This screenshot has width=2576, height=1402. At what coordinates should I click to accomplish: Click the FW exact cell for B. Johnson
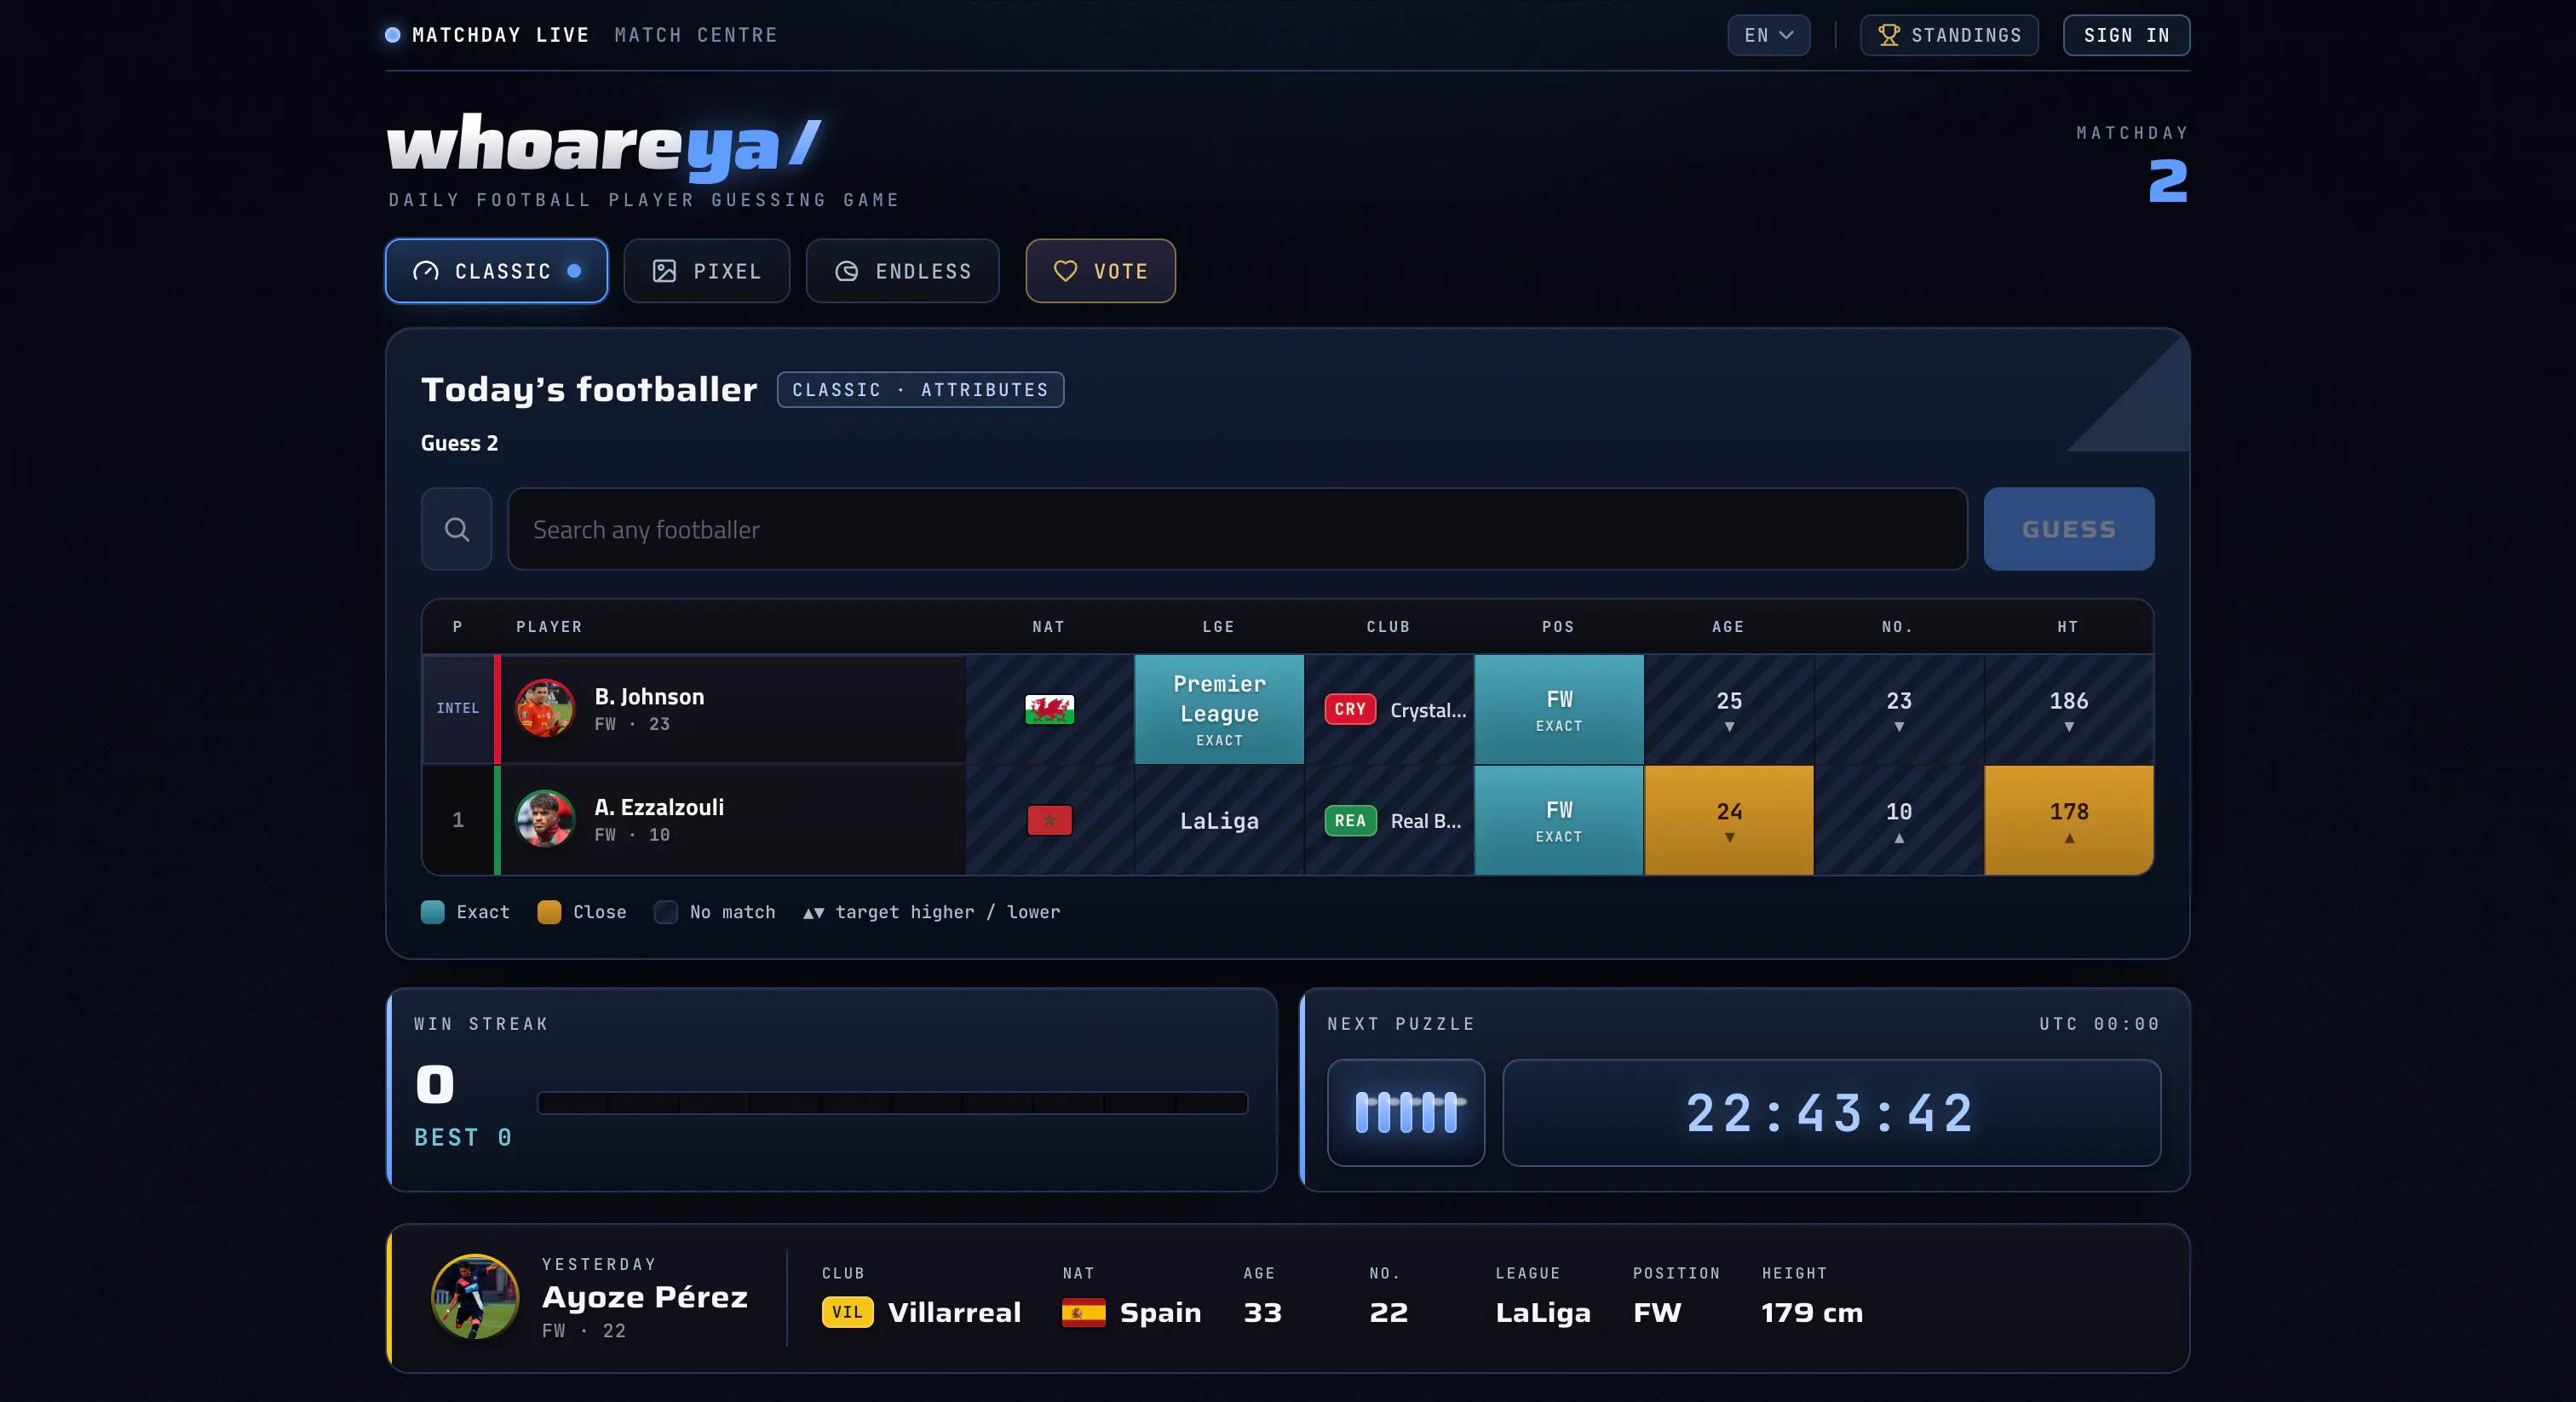click(1559, 709)
